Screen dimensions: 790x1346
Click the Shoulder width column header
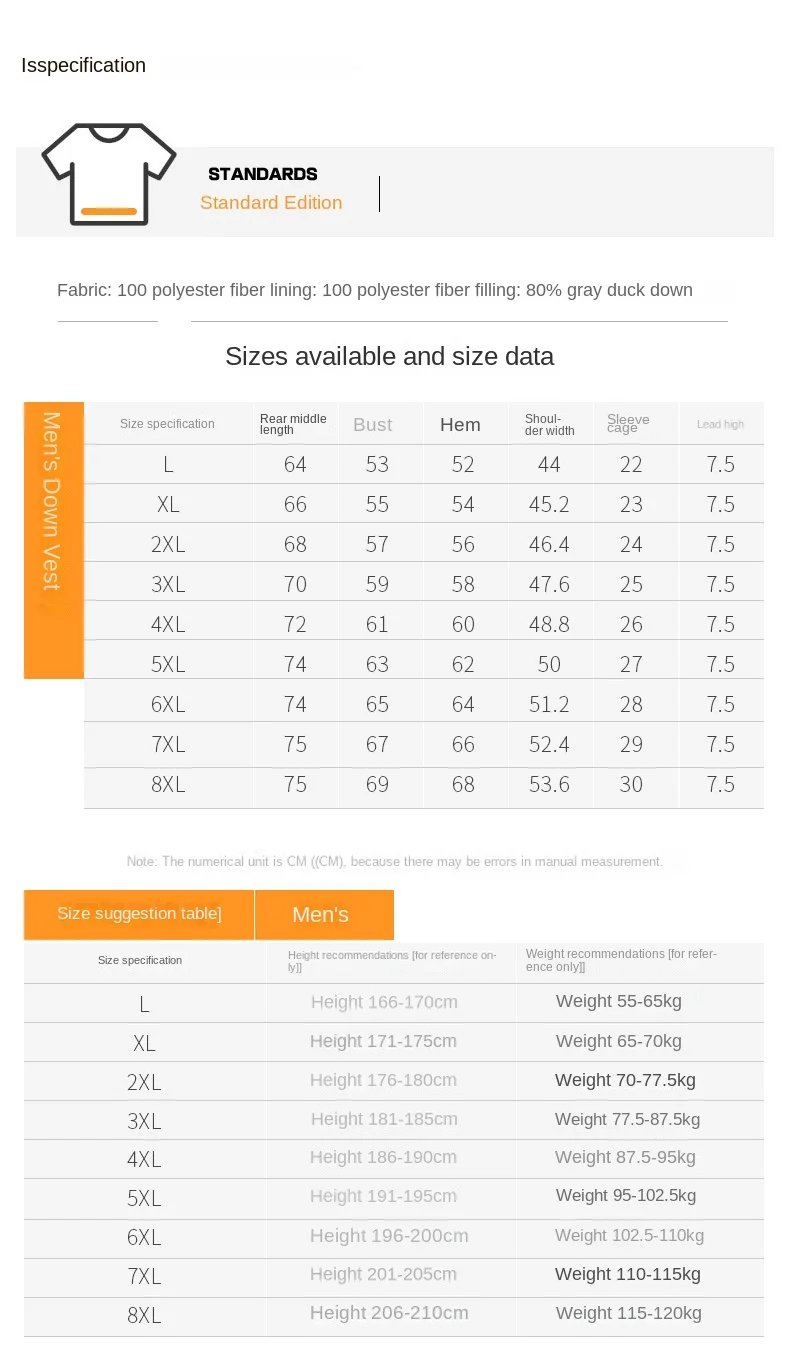pos(550,424)
